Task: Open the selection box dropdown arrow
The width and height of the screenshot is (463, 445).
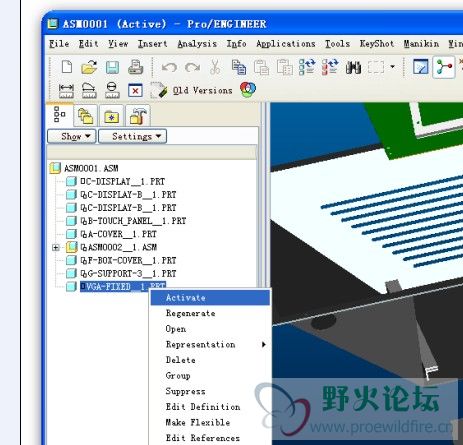Action: [x=392, y=67]
